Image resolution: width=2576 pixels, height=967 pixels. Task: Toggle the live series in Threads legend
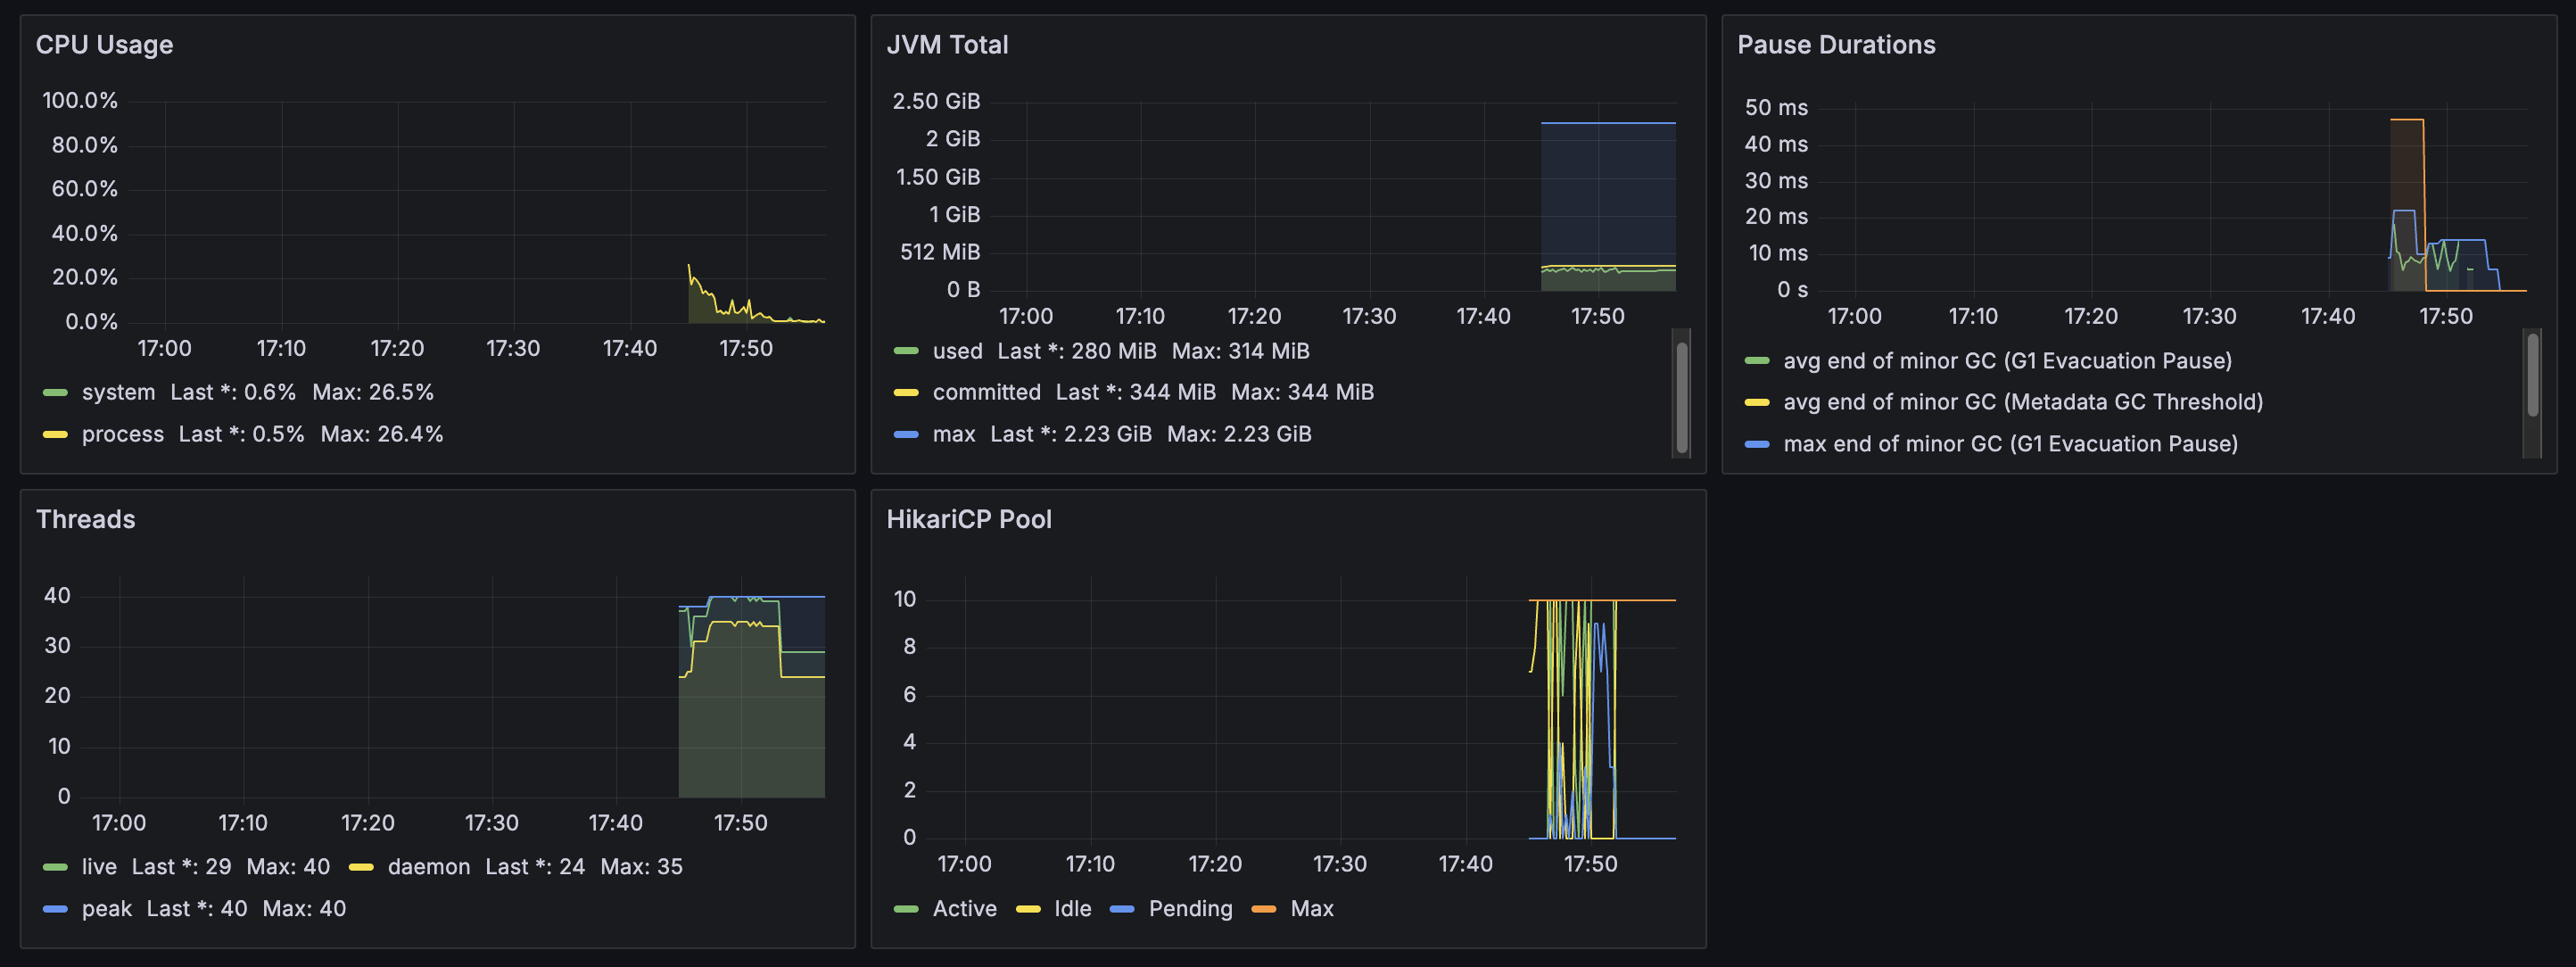click(99, 867)
